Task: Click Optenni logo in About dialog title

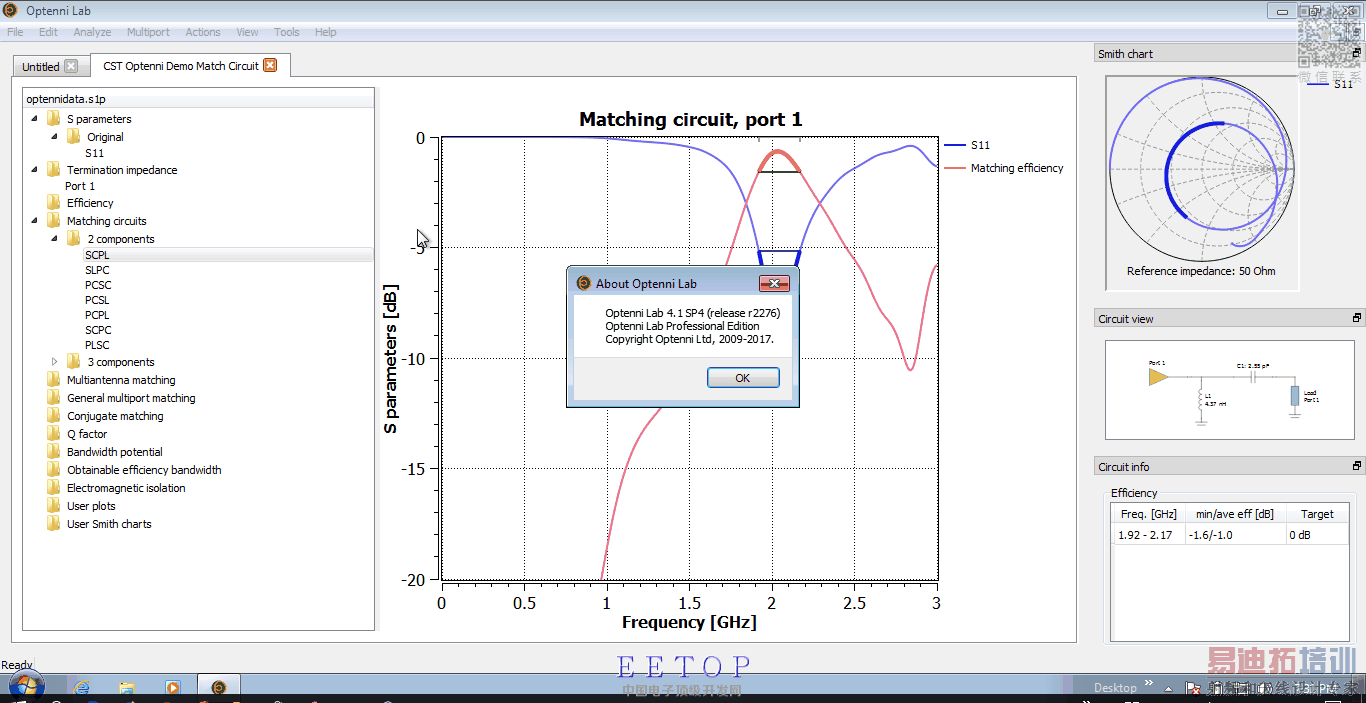Action: [x=584, y=283]
